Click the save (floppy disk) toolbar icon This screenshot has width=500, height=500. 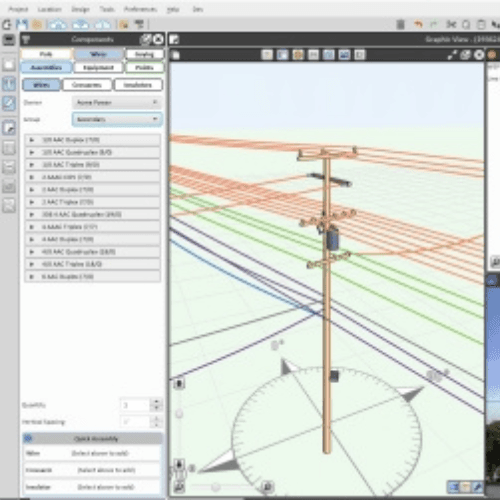[x=22, y=24]
